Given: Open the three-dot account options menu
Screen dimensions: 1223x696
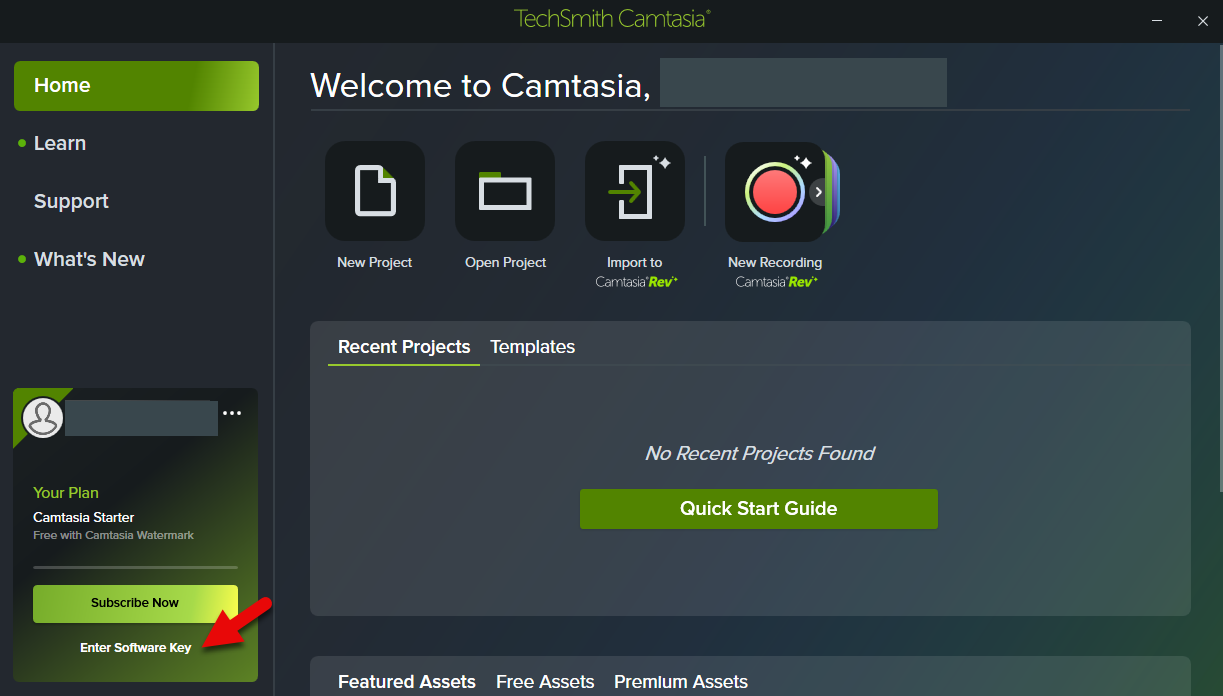Looking at the screenshot, I should 232,413.
